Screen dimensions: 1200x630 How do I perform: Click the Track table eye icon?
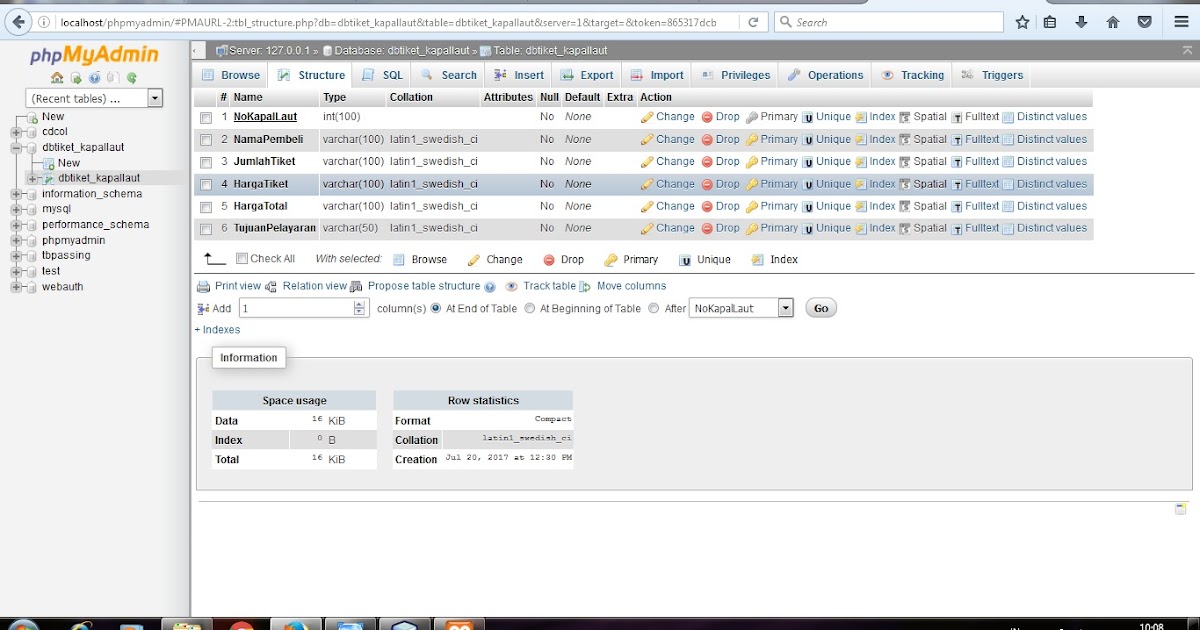point(512,287)
